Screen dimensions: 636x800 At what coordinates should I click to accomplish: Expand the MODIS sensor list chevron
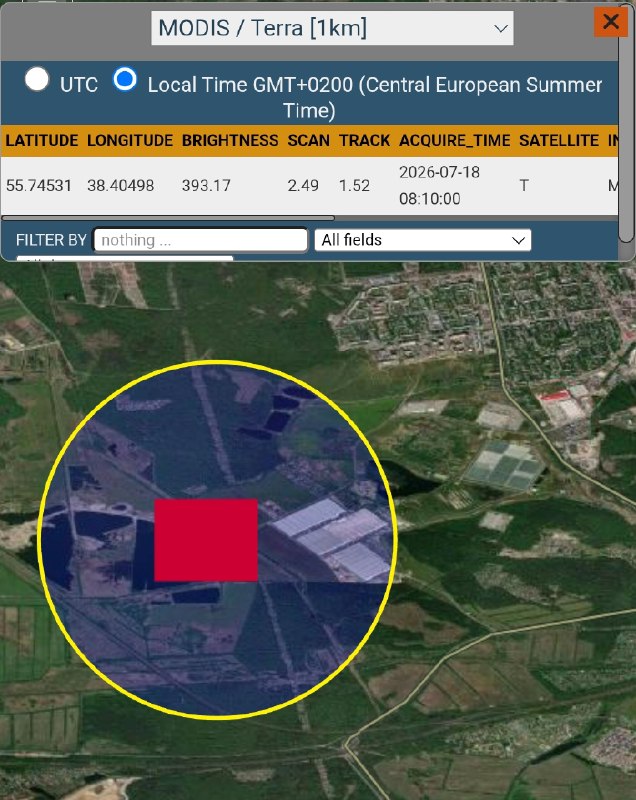pos(501,29)
